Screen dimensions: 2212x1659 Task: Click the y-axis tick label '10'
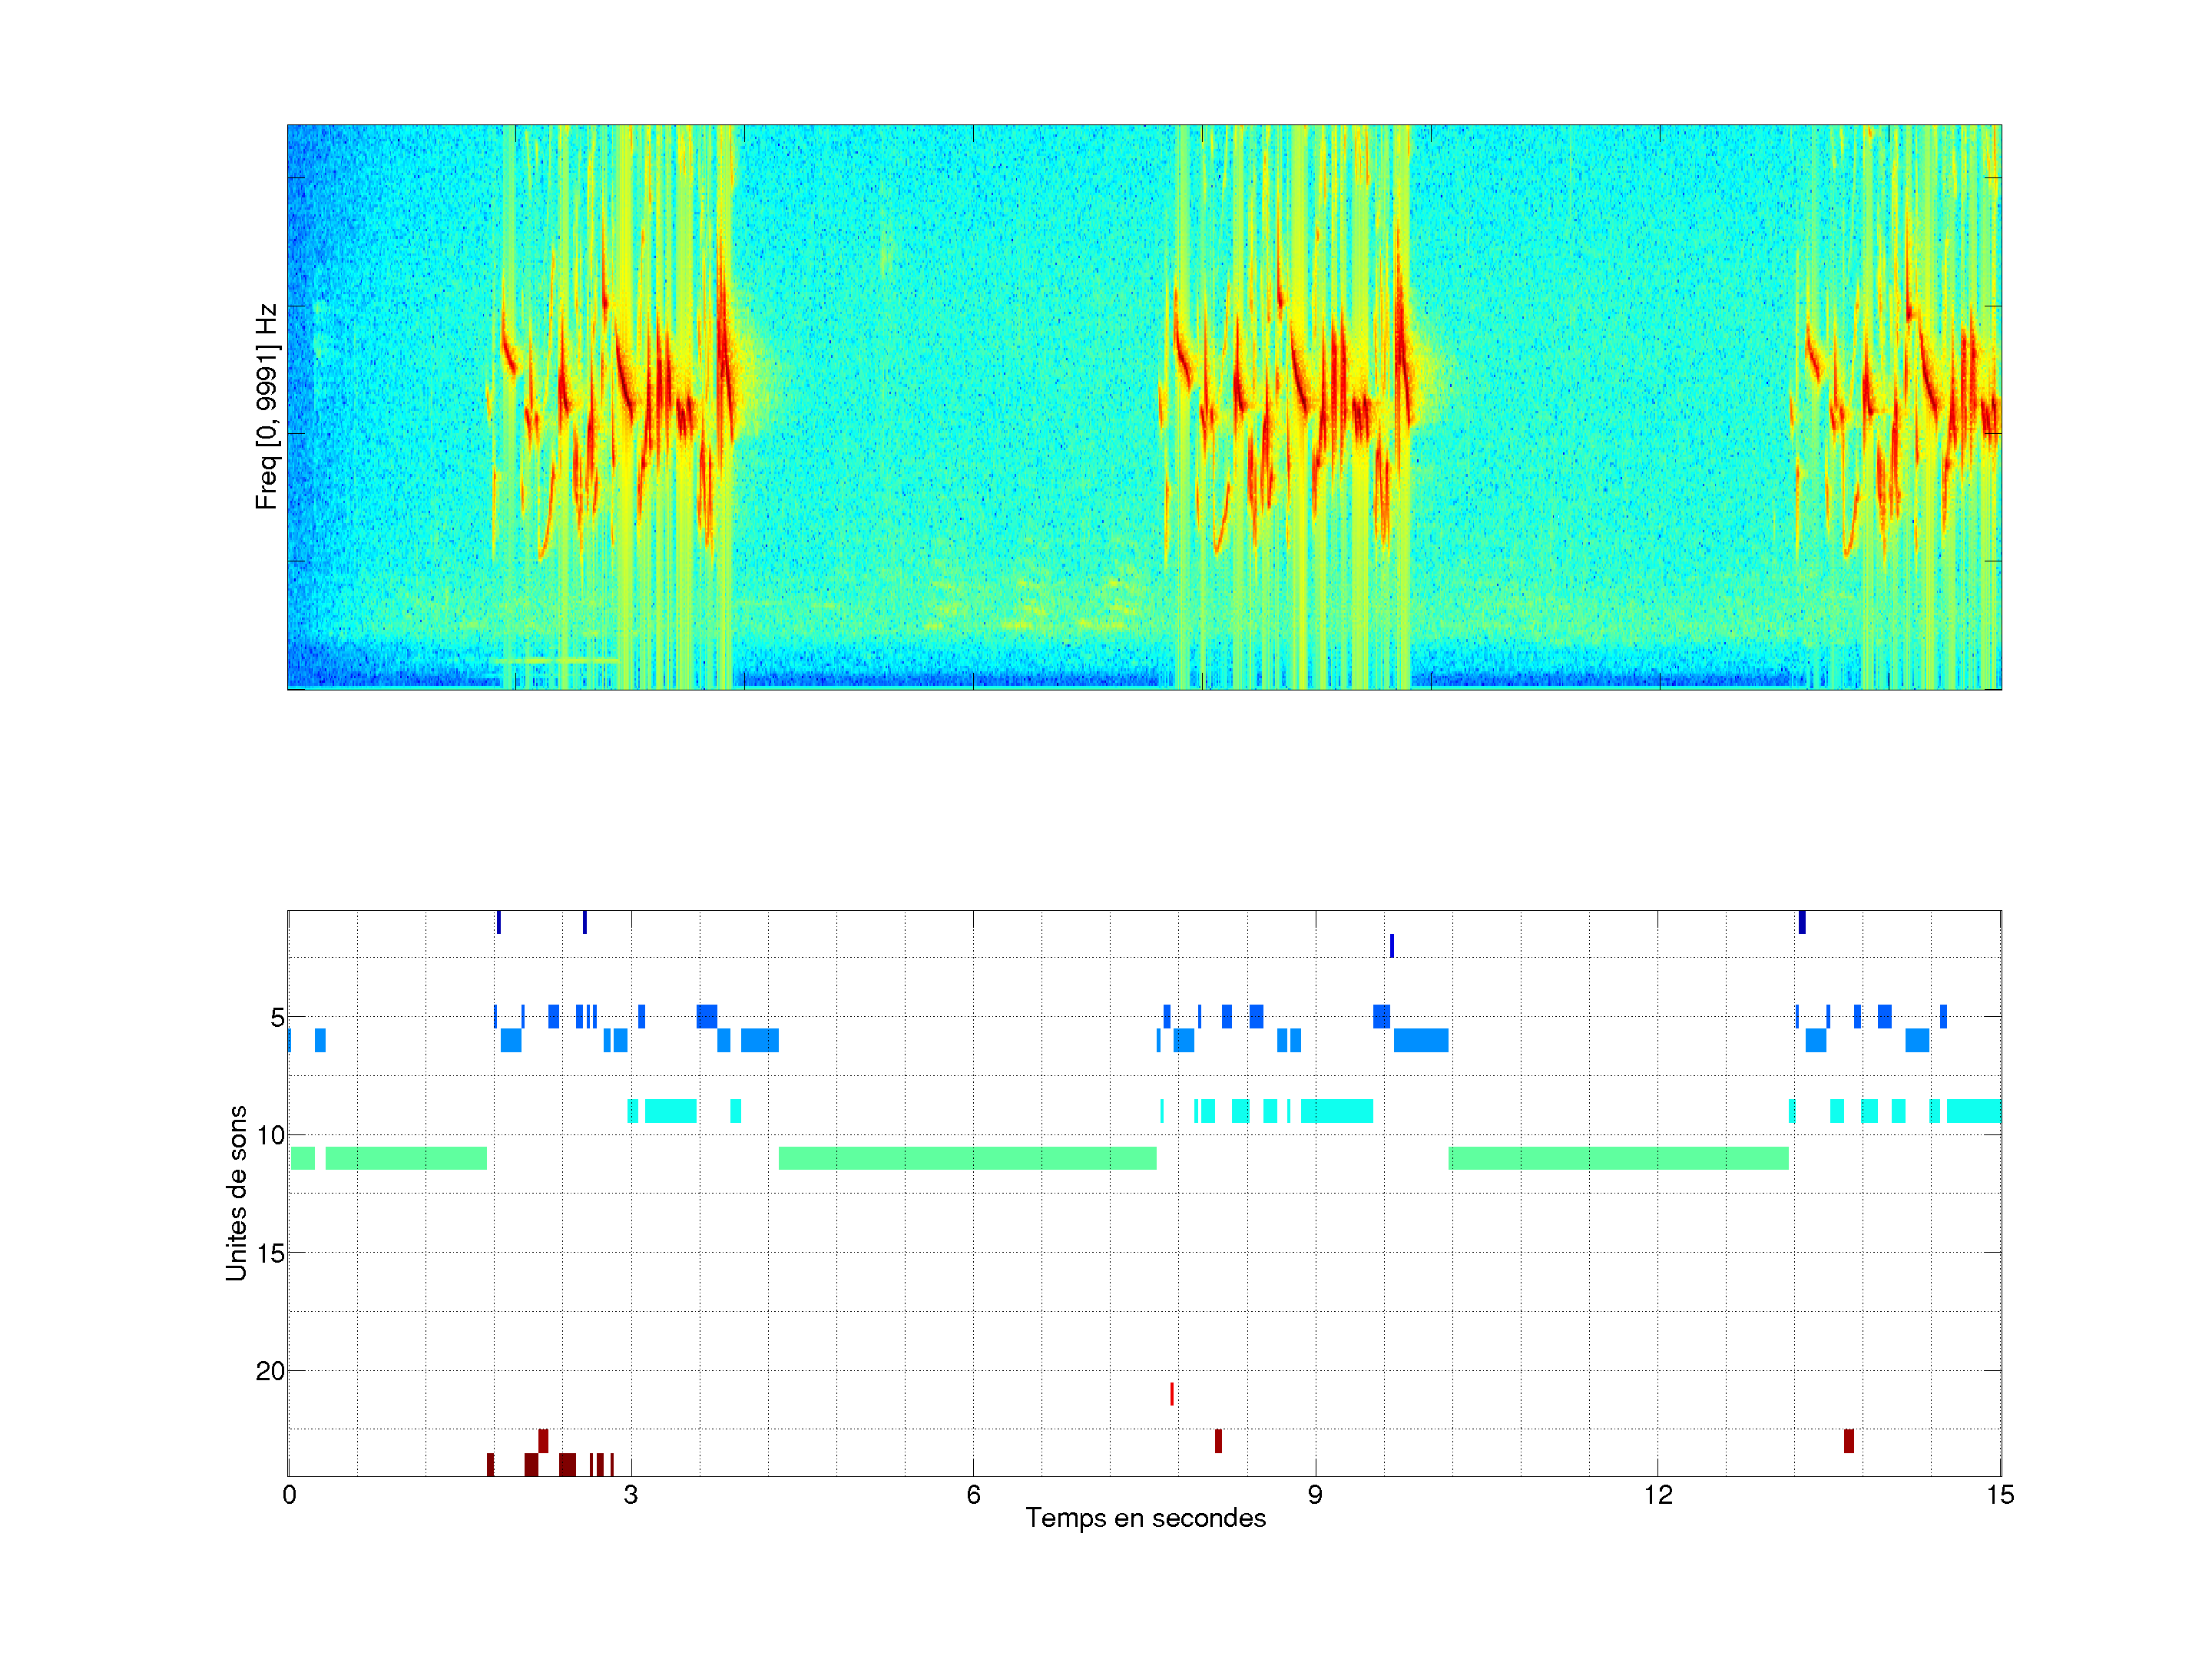tap(270, 1135)
